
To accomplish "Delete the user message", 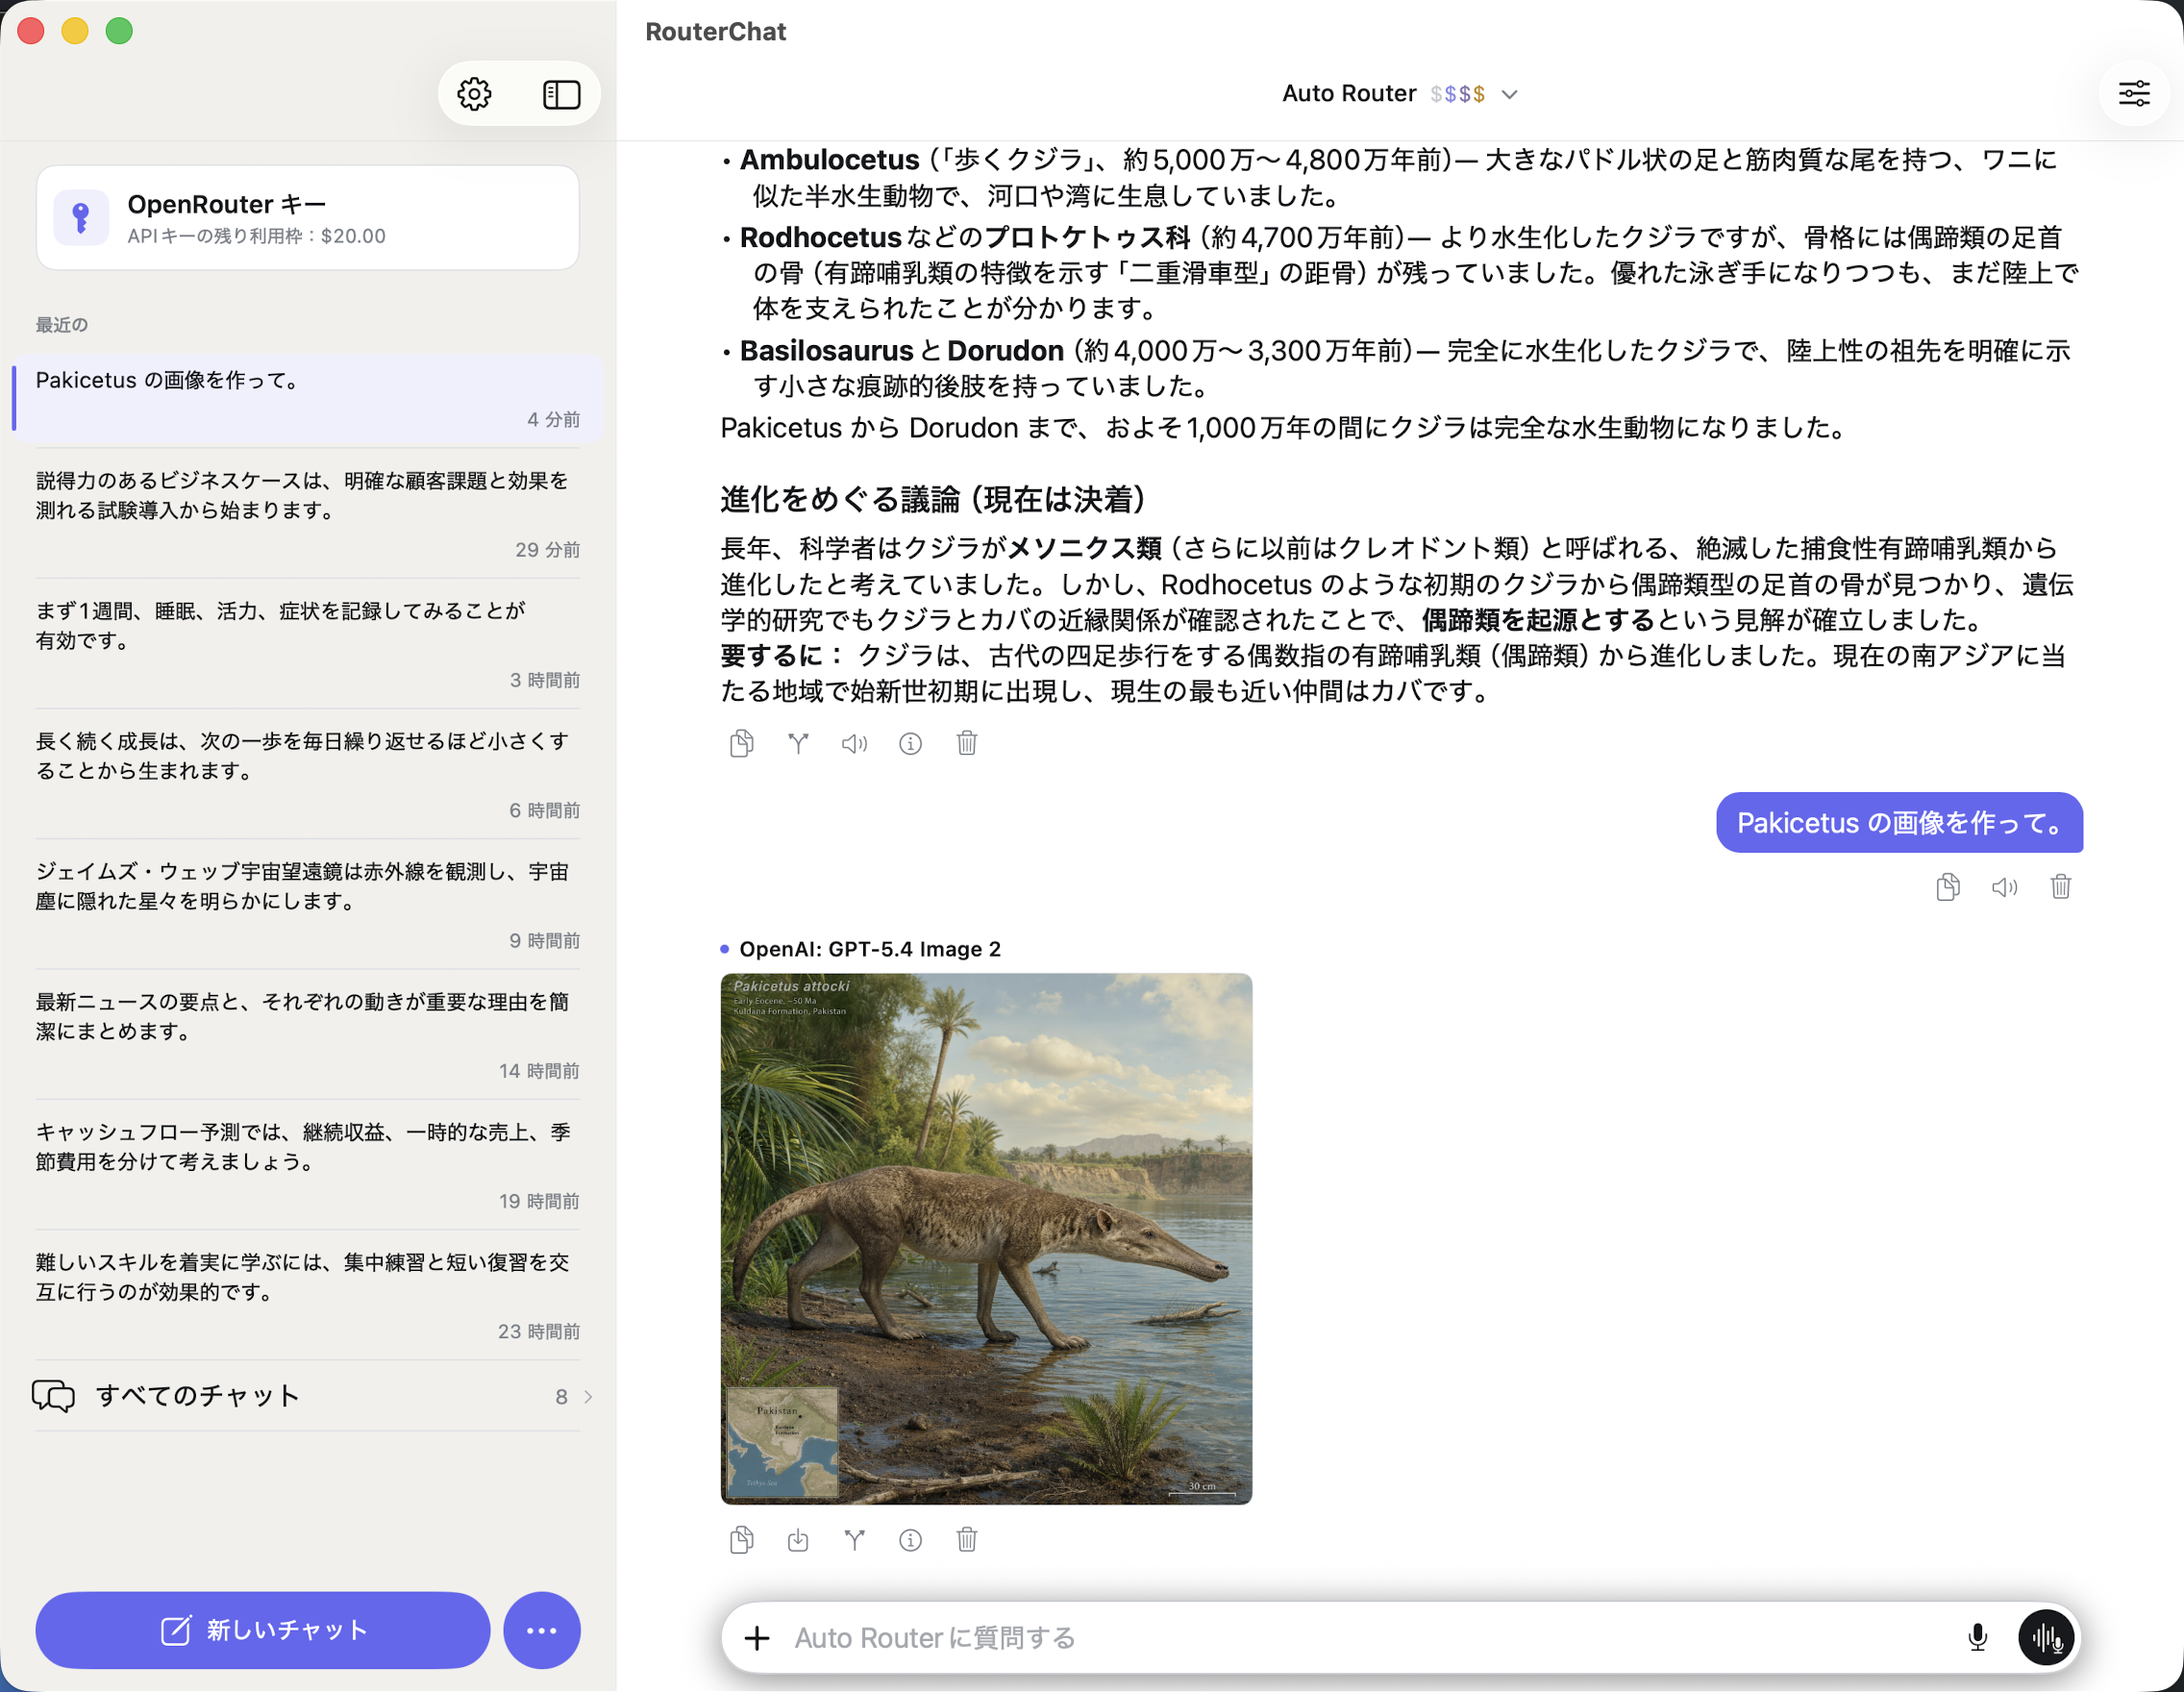I will point(2061,887).
